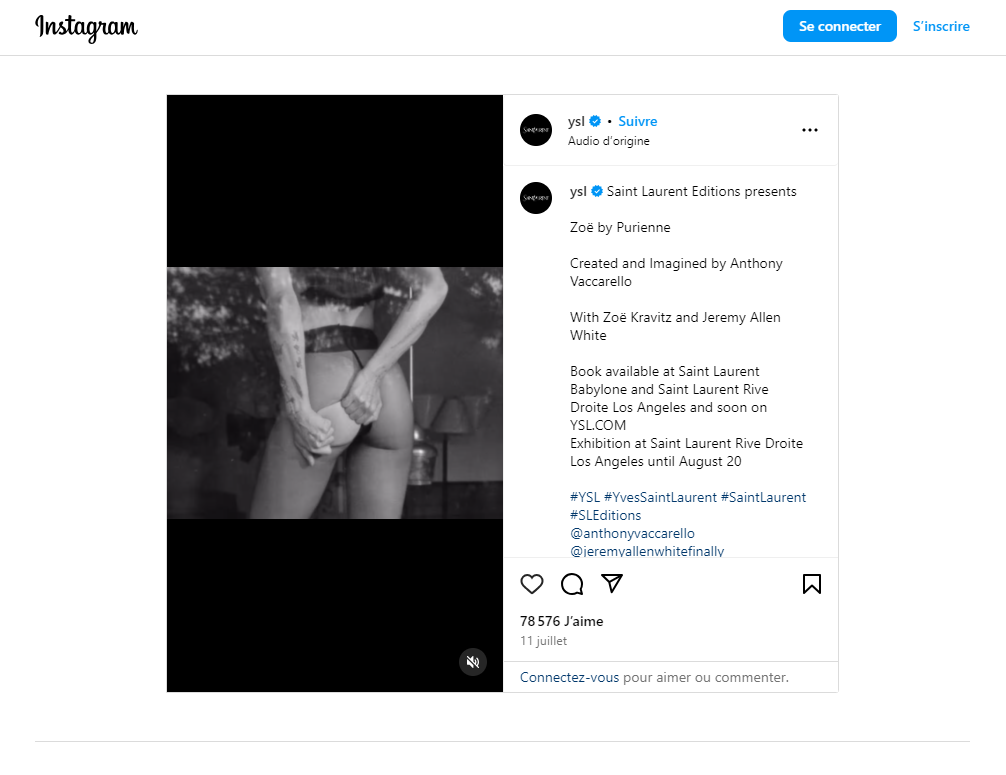This screenshot has width=1006, height=775.
Task: Follow ysl with Suivre button
Action: click(637, 121)
